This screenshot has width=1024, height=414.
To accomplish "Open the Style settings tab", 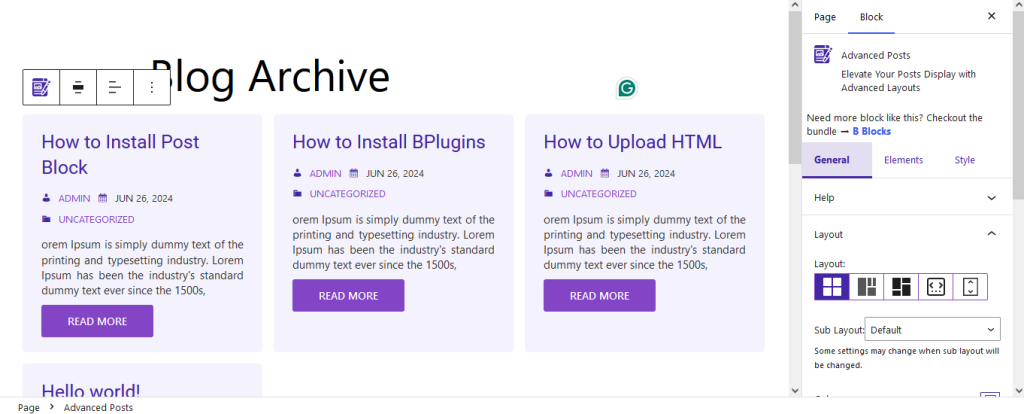I will coord(965,160).
